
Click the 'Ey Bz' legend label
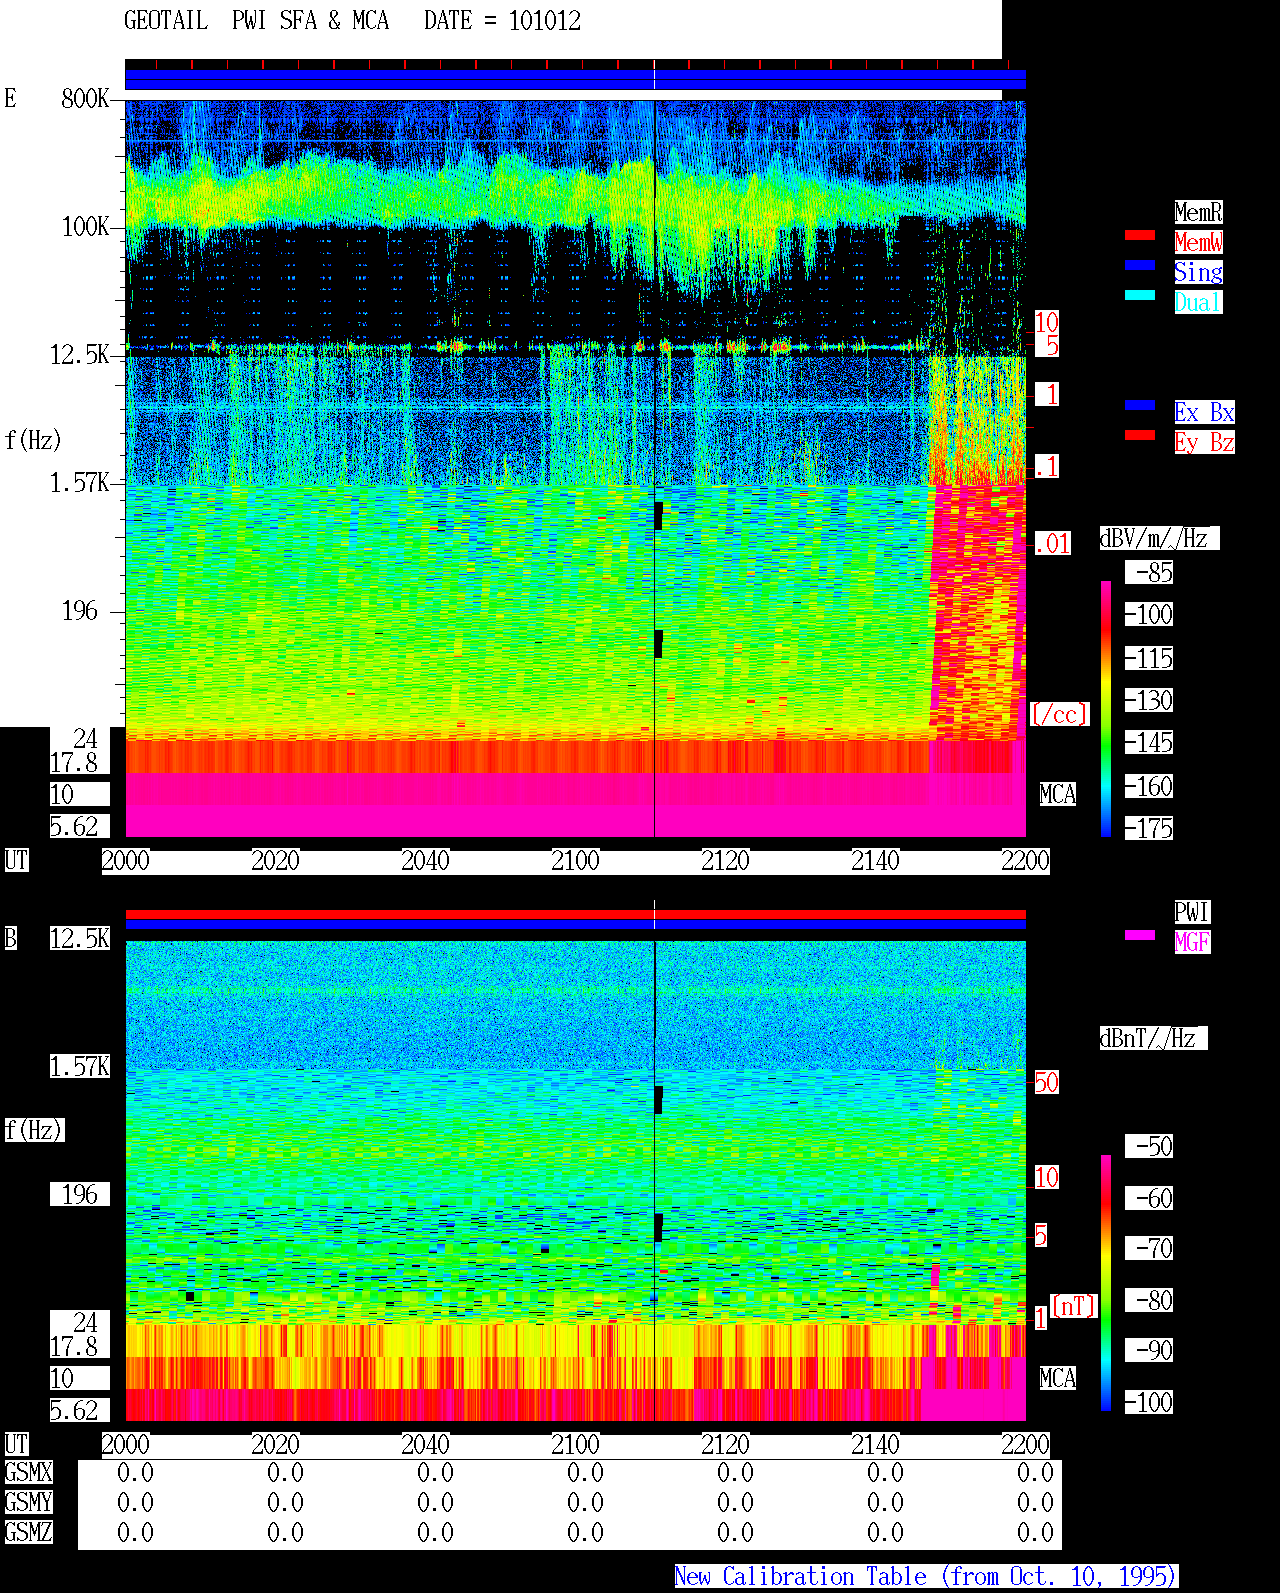[1204, 442]
